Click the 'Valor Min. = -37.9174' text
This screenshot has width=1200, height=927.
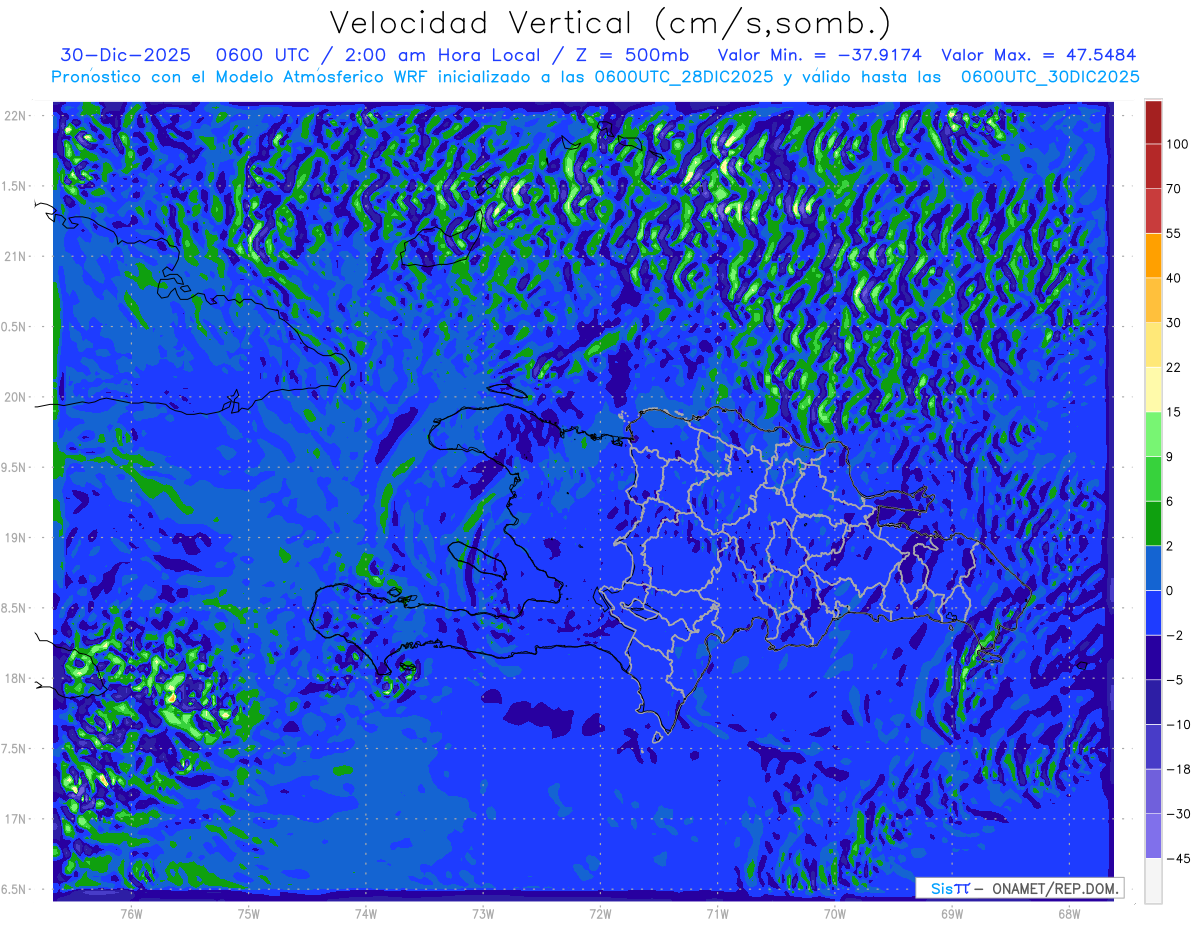[820, 55]
